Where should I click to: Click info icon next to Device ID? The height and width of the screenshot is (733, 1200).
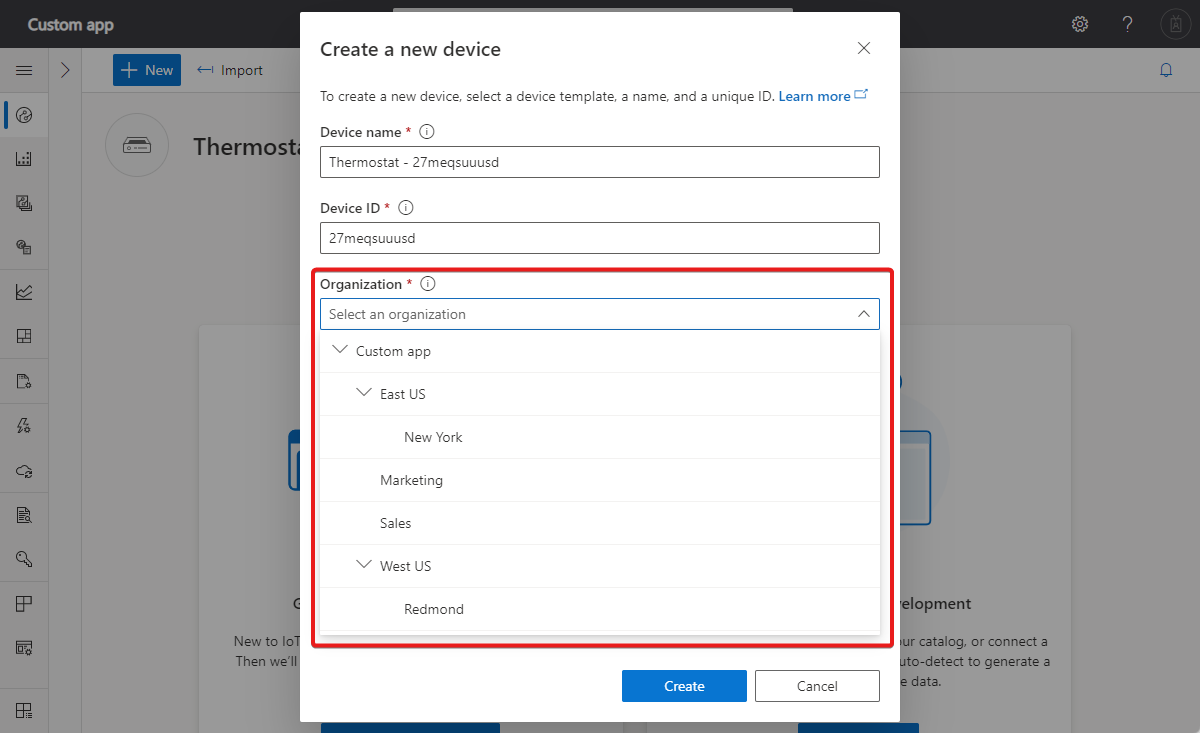(x=406, y=208)
